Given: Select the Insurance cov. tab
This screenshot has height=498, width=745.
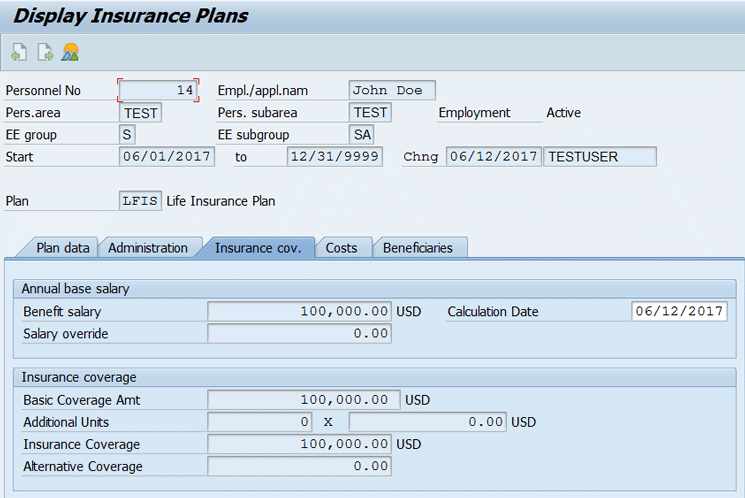Looking at the screenshot, I should [258, 248].
